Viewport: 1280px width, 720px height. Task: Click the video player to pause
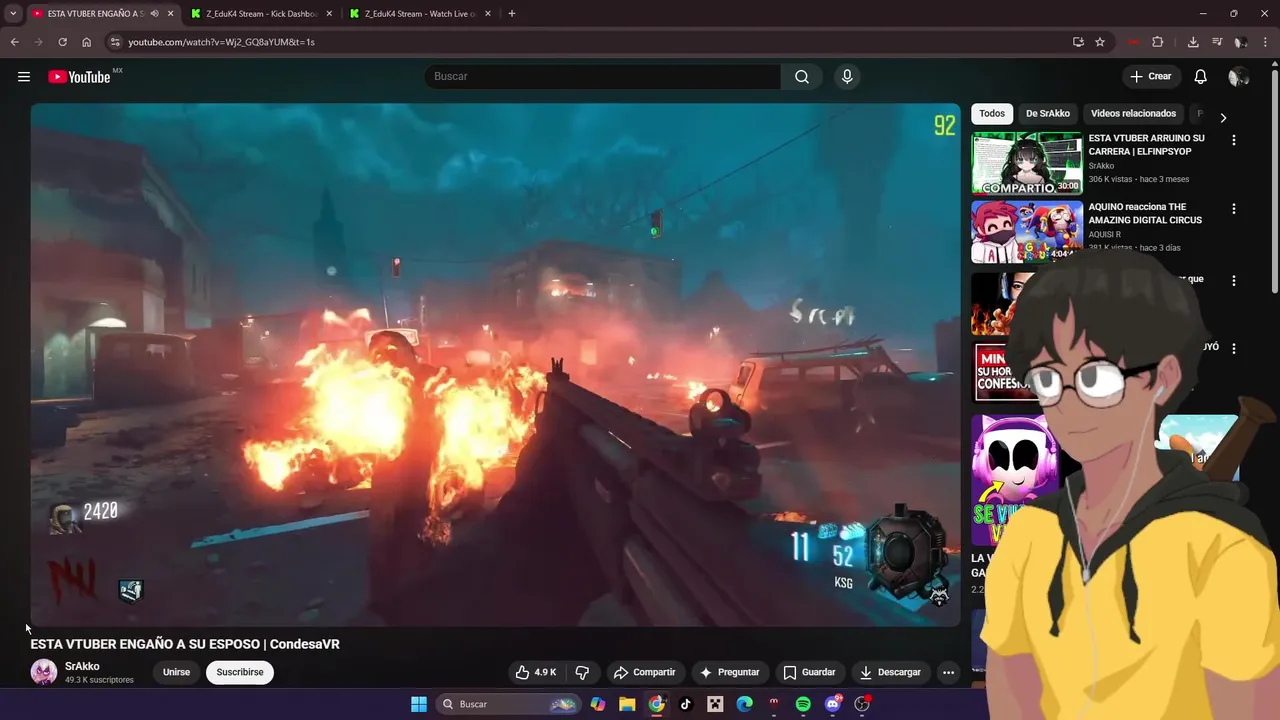coord(495,365)
